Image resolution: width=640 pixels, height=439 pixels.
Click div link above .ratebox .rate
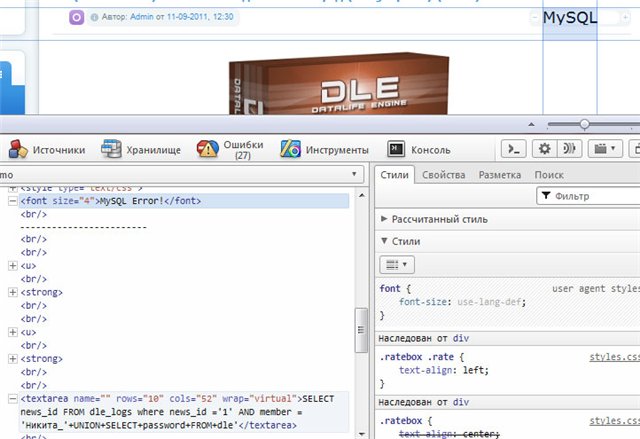pos(460,338)
